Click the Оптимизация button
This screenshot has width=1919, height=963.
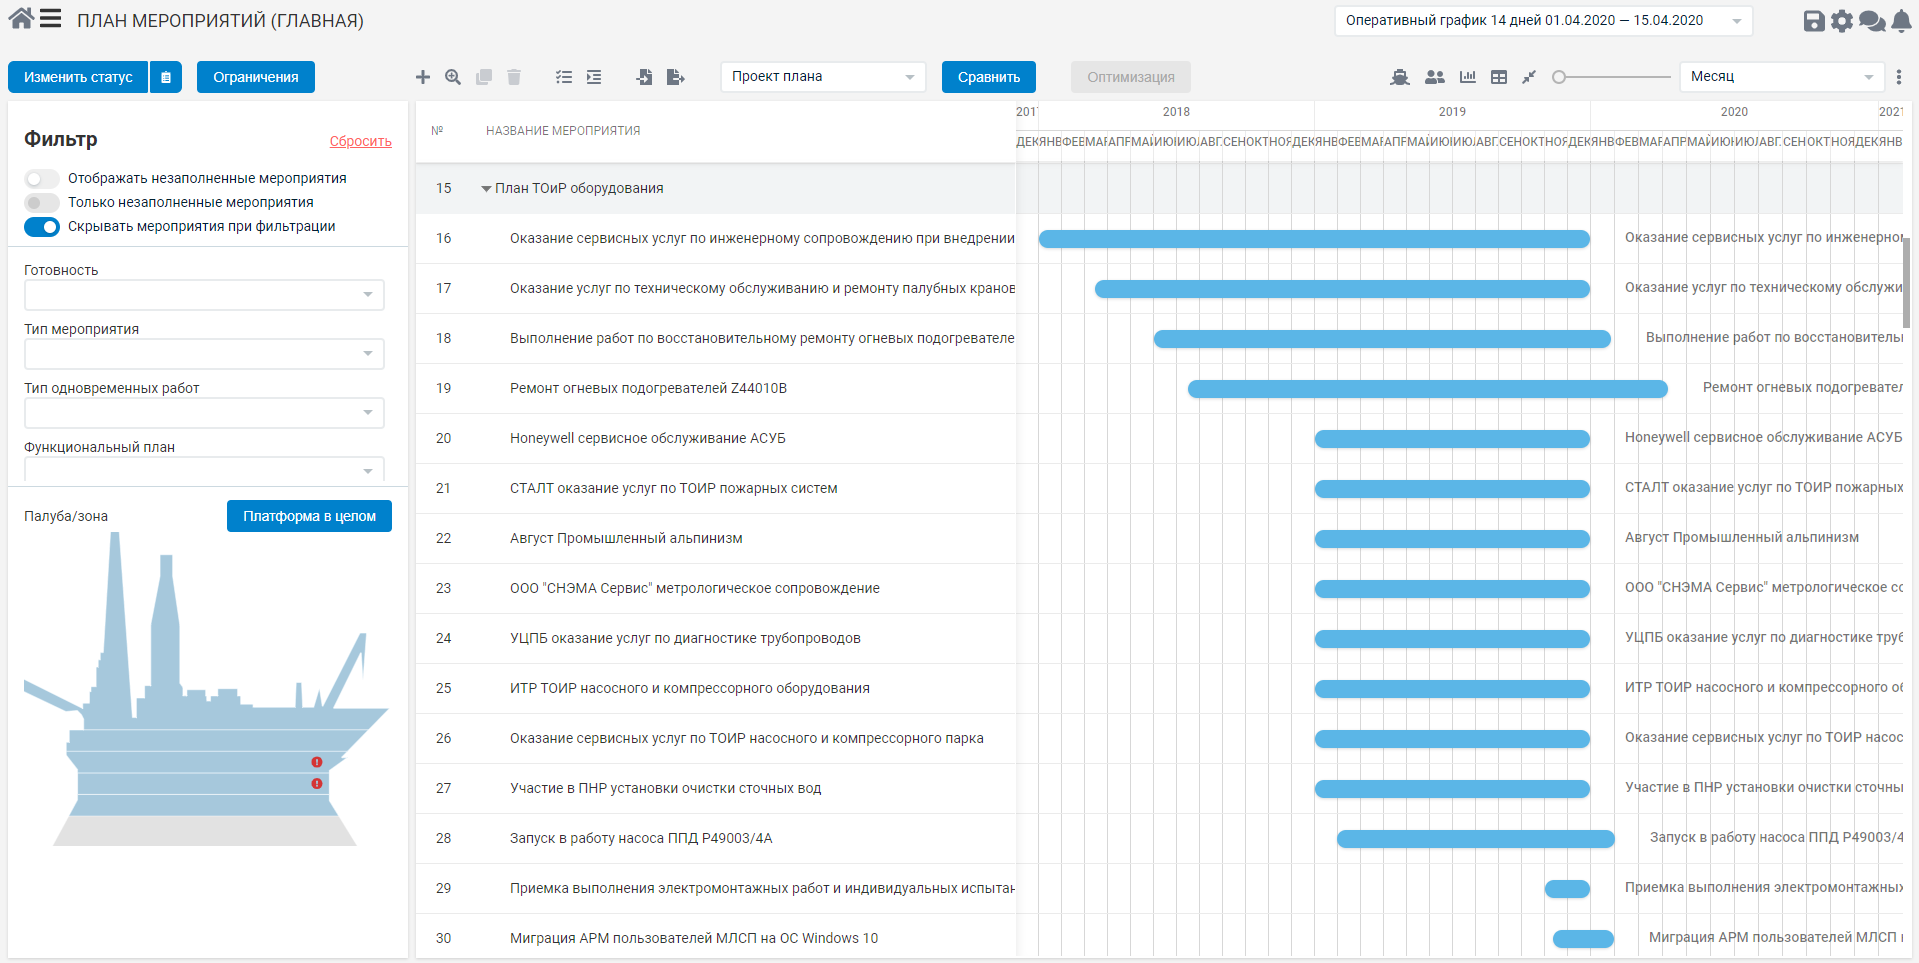(1131, 77)
